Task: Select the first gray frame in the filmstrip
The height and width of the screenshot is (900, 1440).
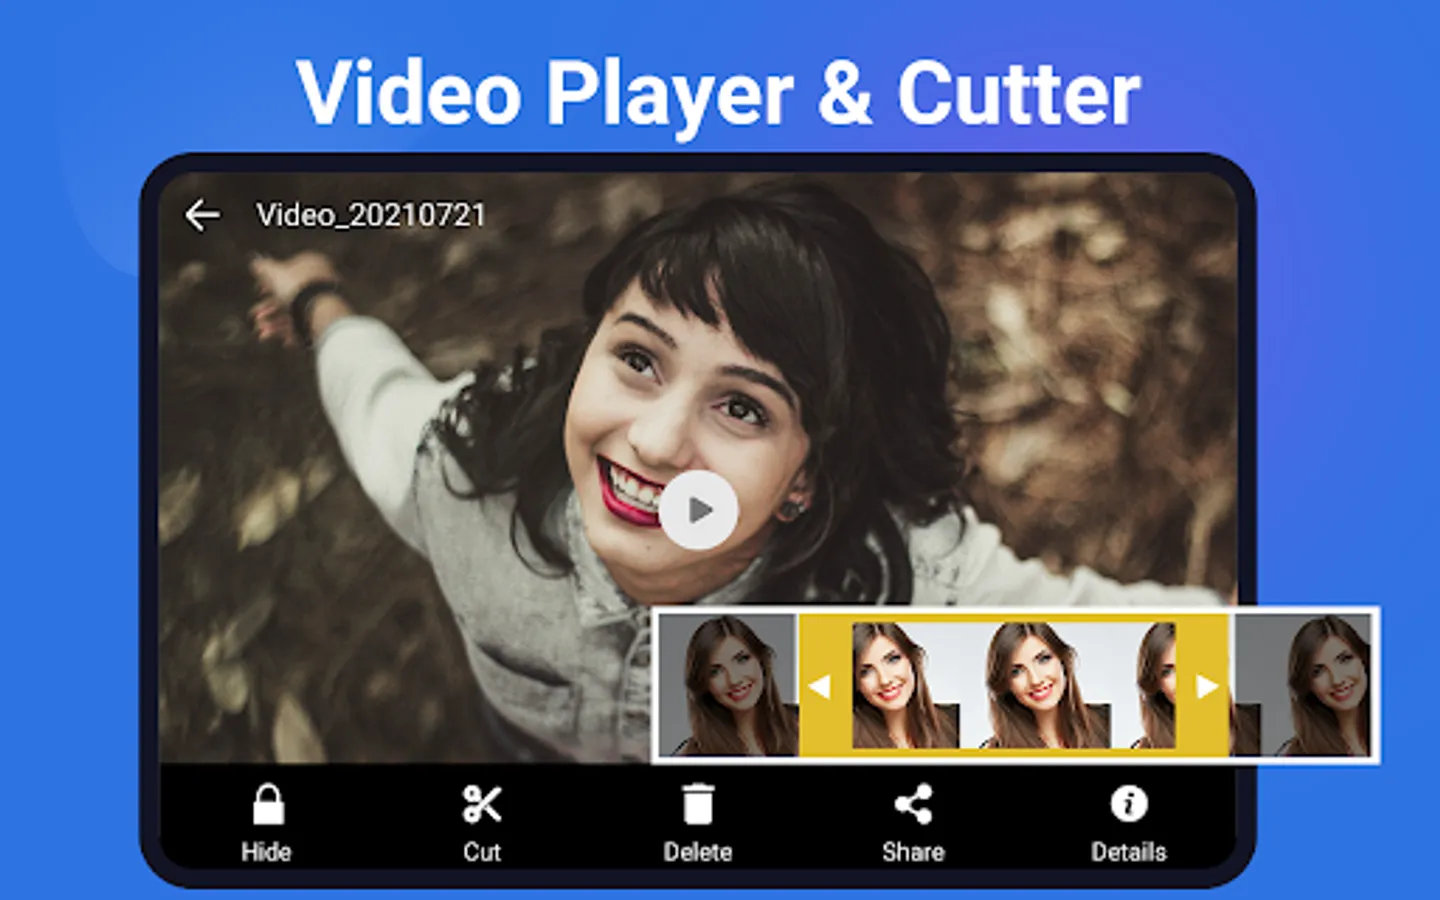Action: (x=728, y=685)
